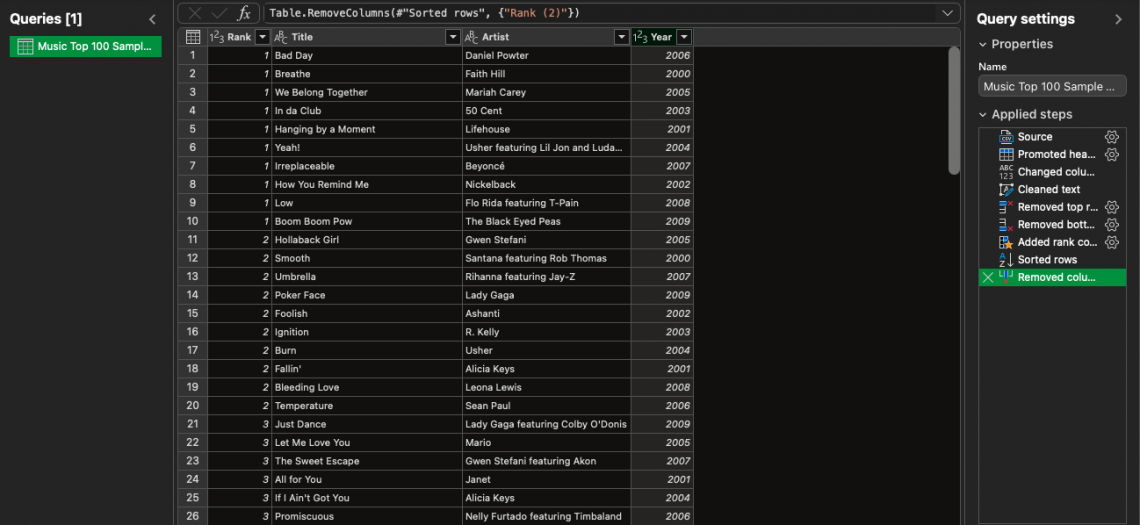Confirm formula with the checkmark icon
The image size is (1140, 525).
point(219,13)
